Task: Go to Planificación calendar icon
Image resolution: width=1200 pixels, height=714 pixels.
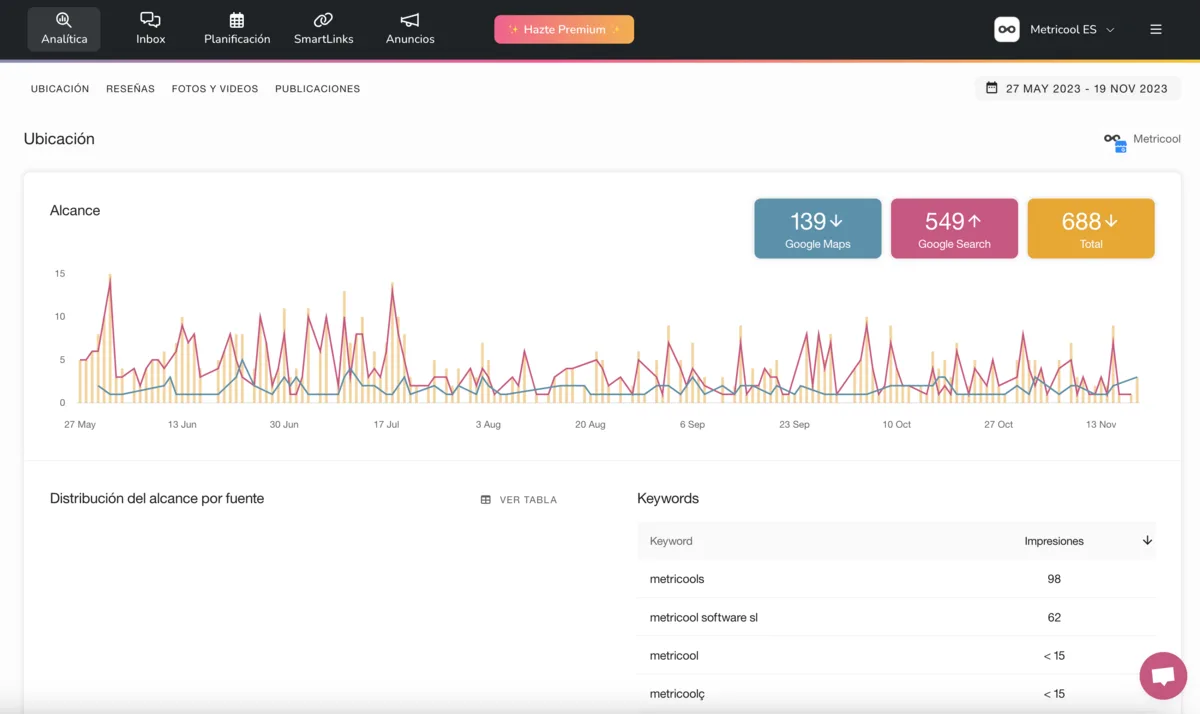Action: click(x=237, y=20)
